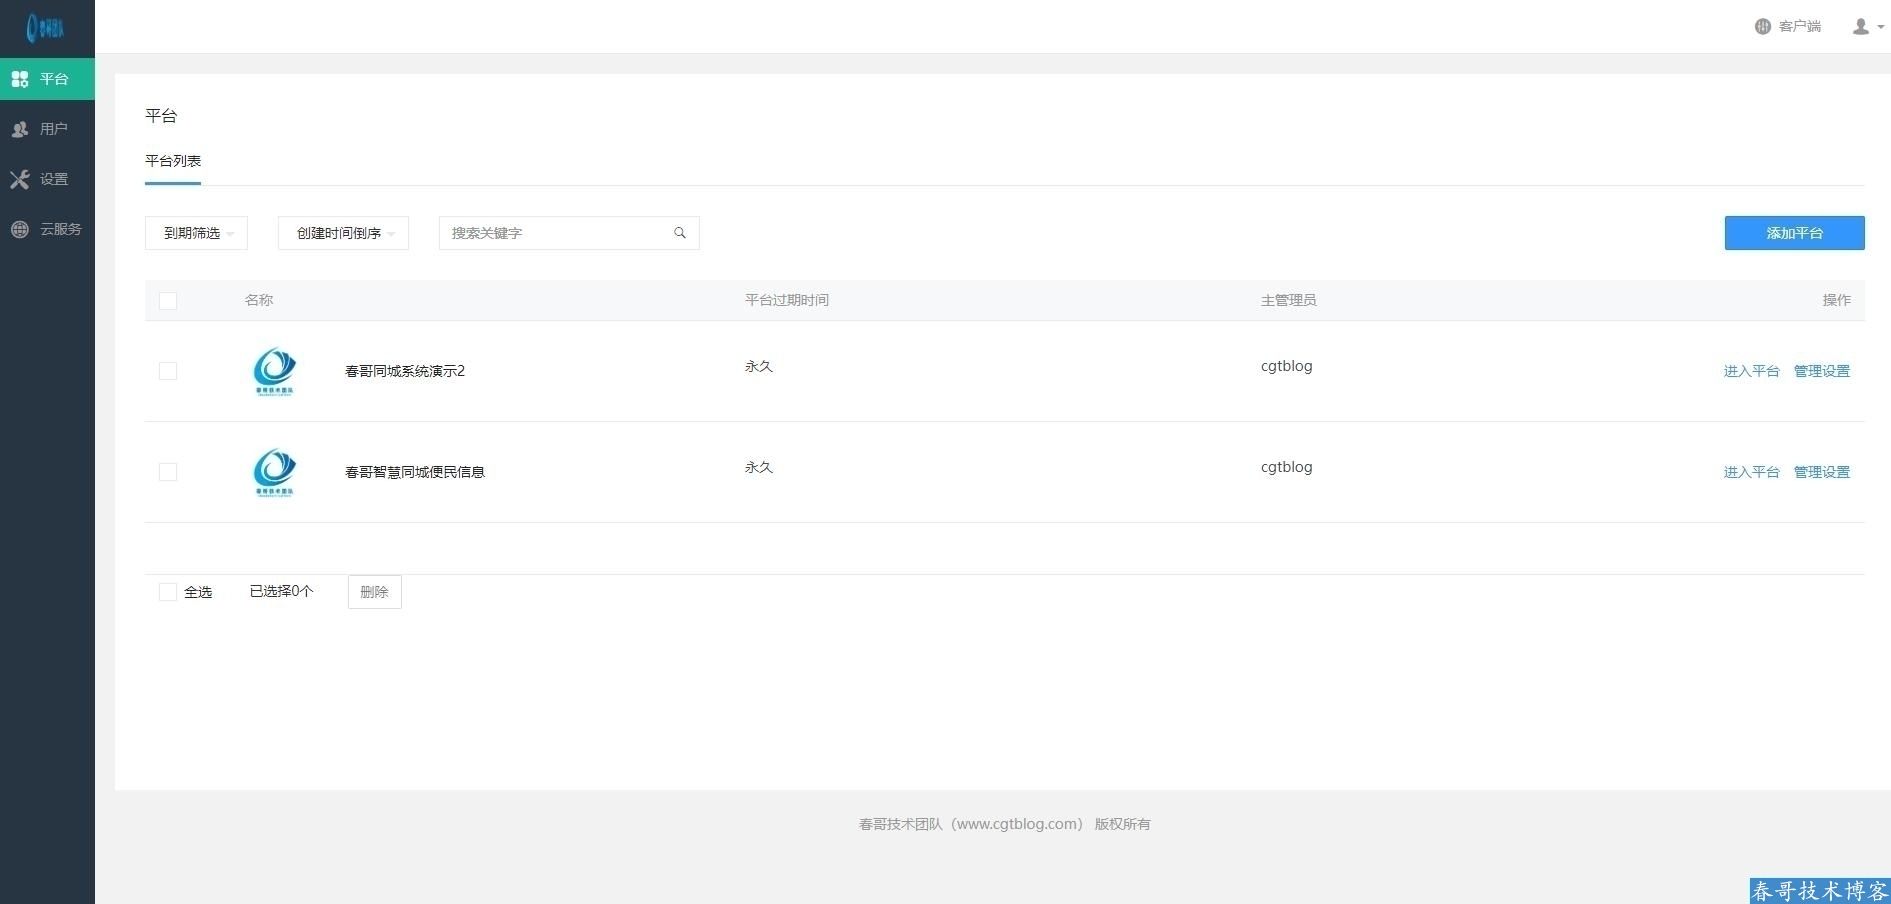The height and width of the screenshot is (904, 1891).
Task: Click the 客户端 globe icon in header
Action: pyautogui.click(x=1762, y=27)
